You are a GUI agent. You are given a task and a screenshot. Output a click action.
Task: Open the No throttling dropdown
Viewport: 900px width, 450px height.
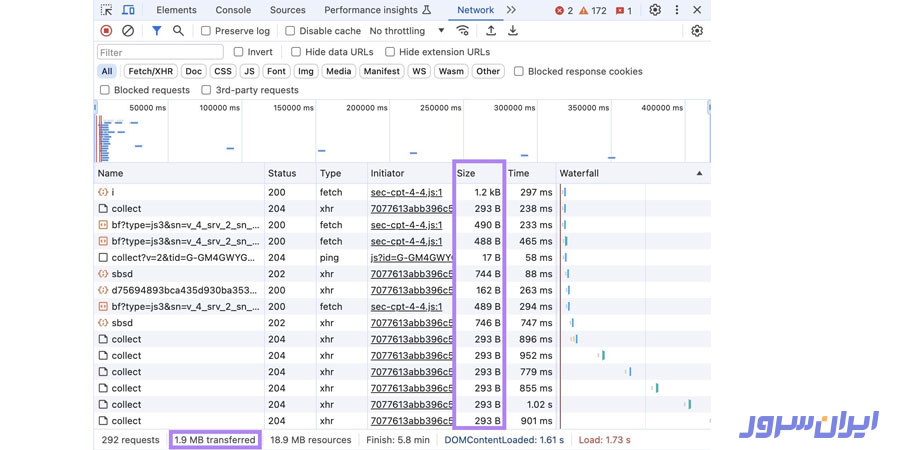click(x=406, y=31)
